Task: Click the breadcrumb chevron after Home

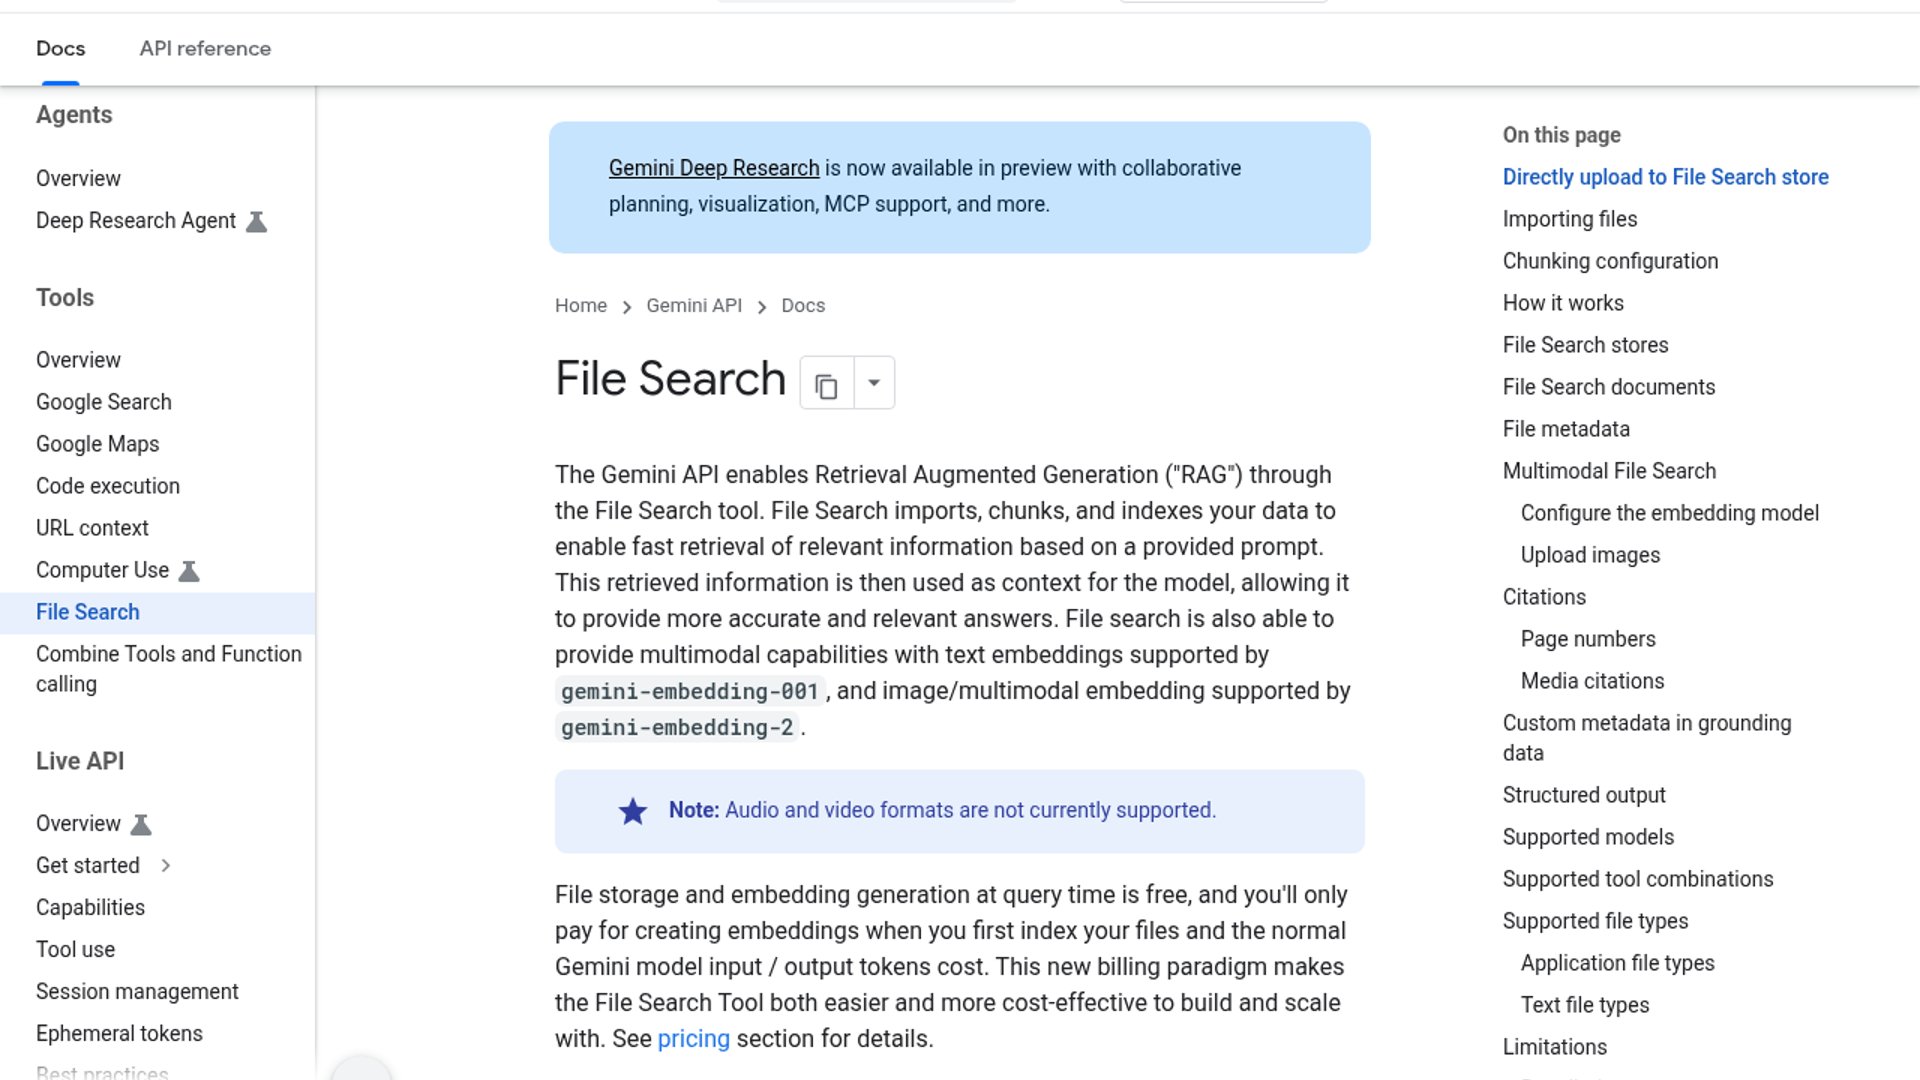Action: 627,307
